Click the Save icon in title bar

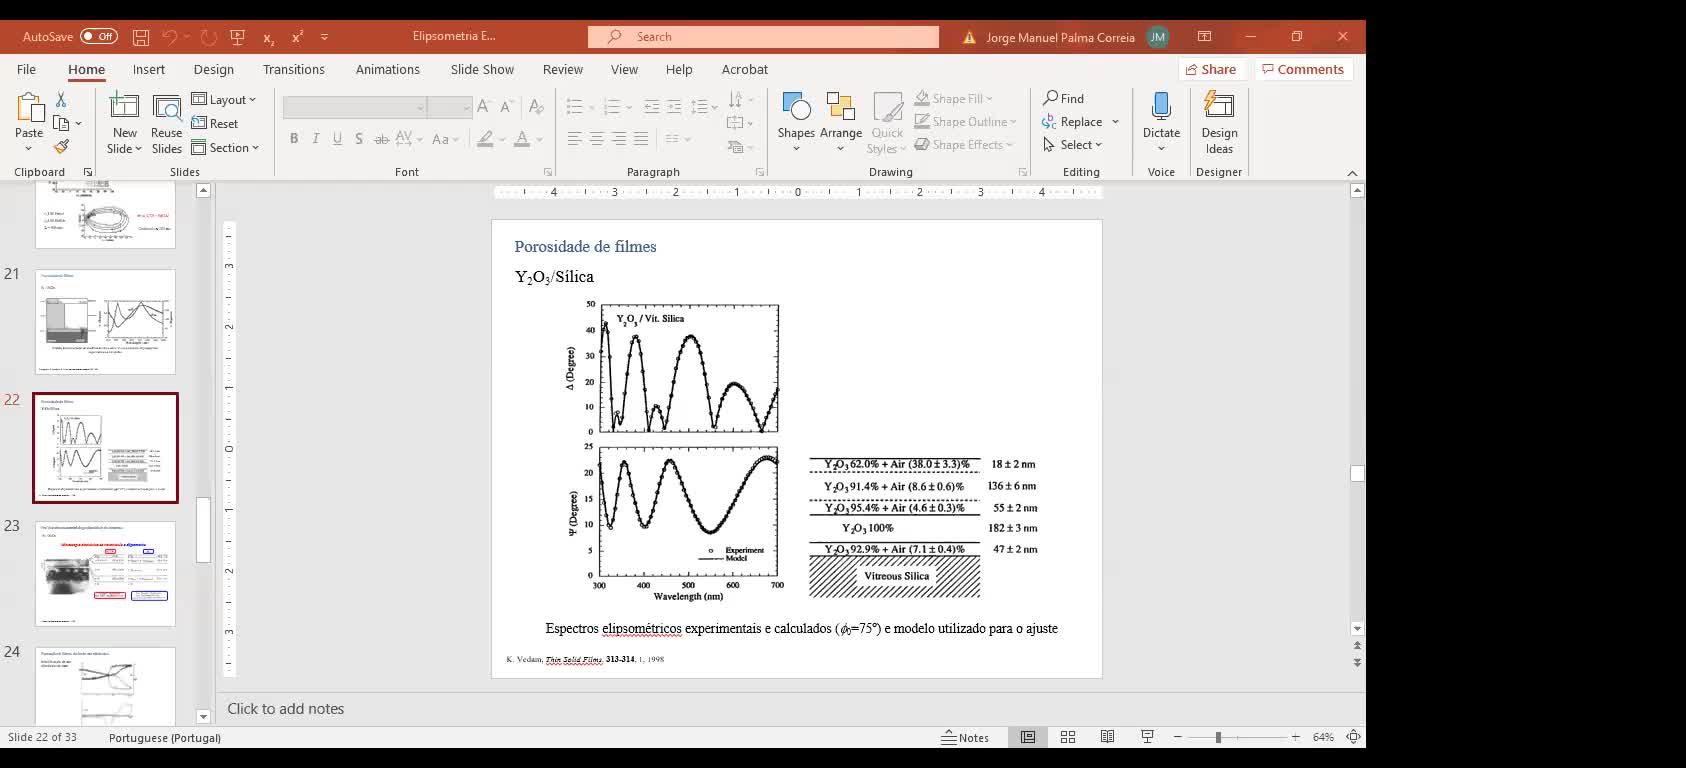click(141, 37)
